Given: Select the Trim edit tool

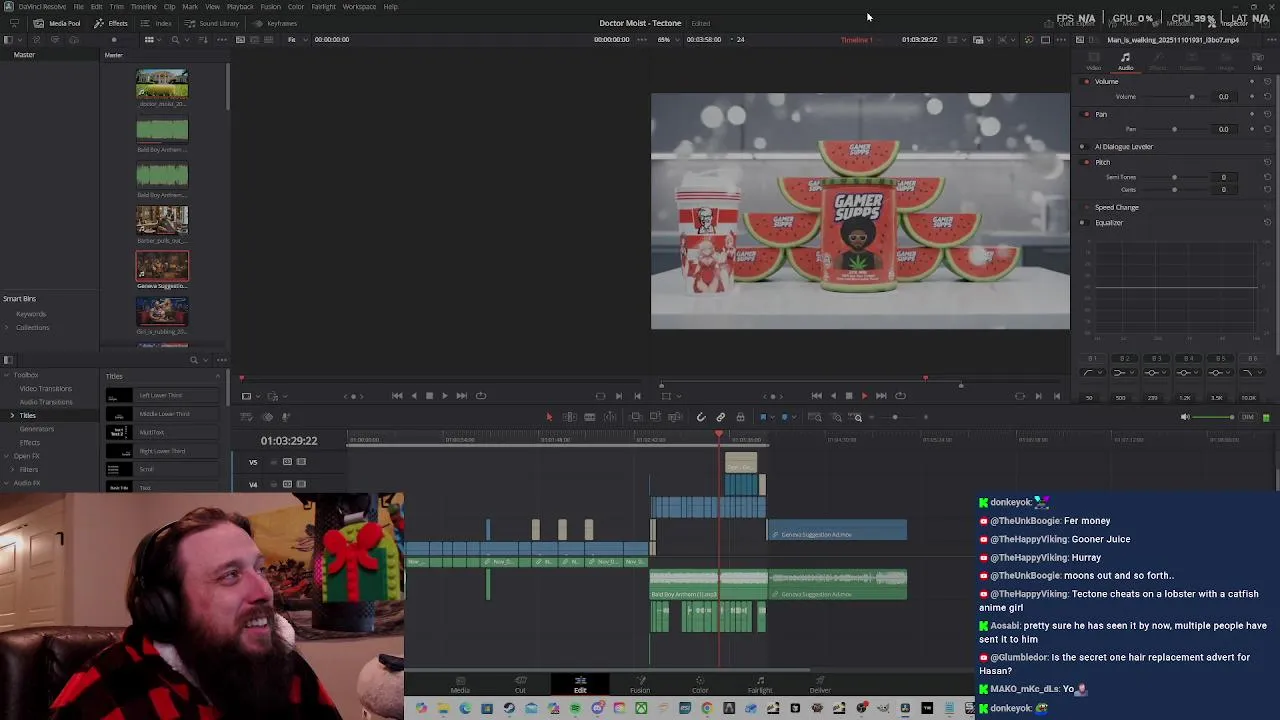Looking at the screenshot, I should click(569, 417).
